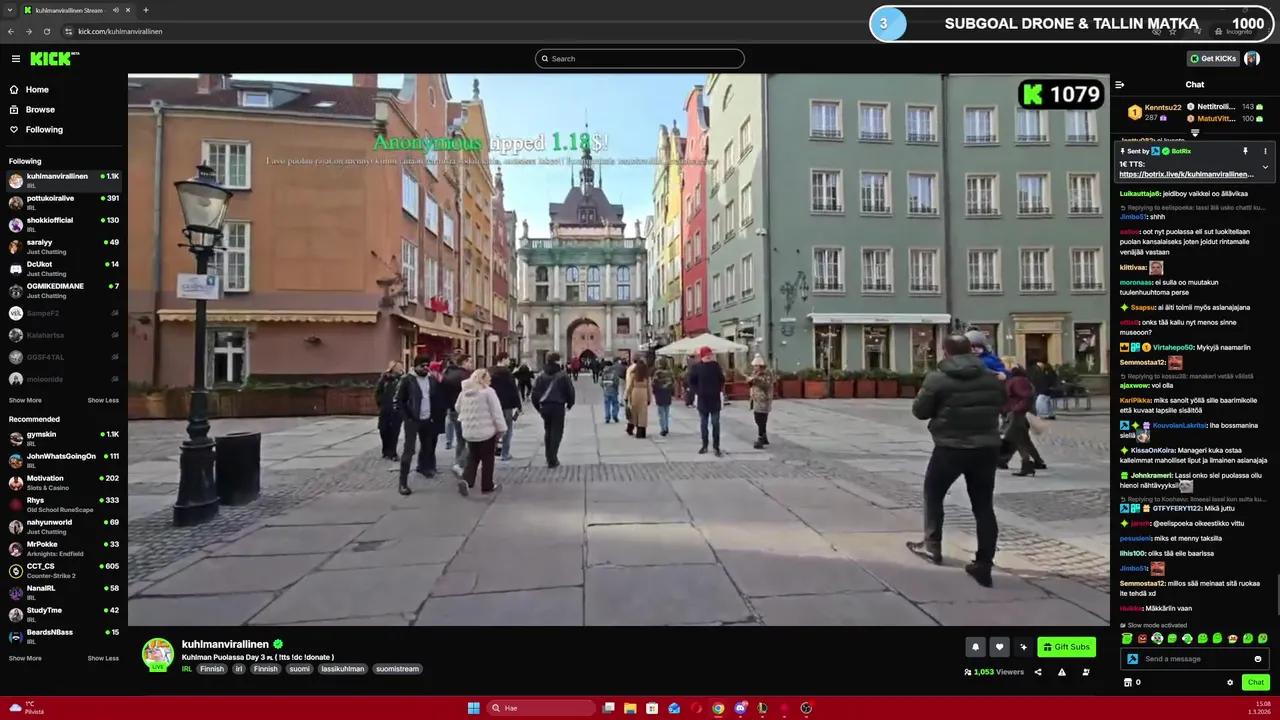Open chat settings gear
1280x720 pixels.
1230,683
